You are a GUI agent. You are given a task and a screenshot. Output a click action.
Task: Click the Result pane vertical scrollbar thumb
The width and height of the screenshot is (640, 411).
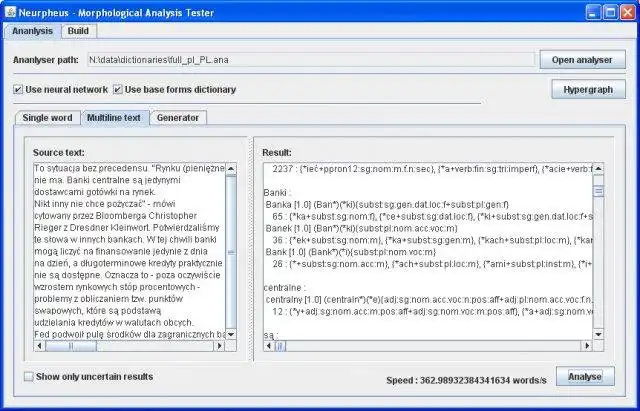point(598,191)
